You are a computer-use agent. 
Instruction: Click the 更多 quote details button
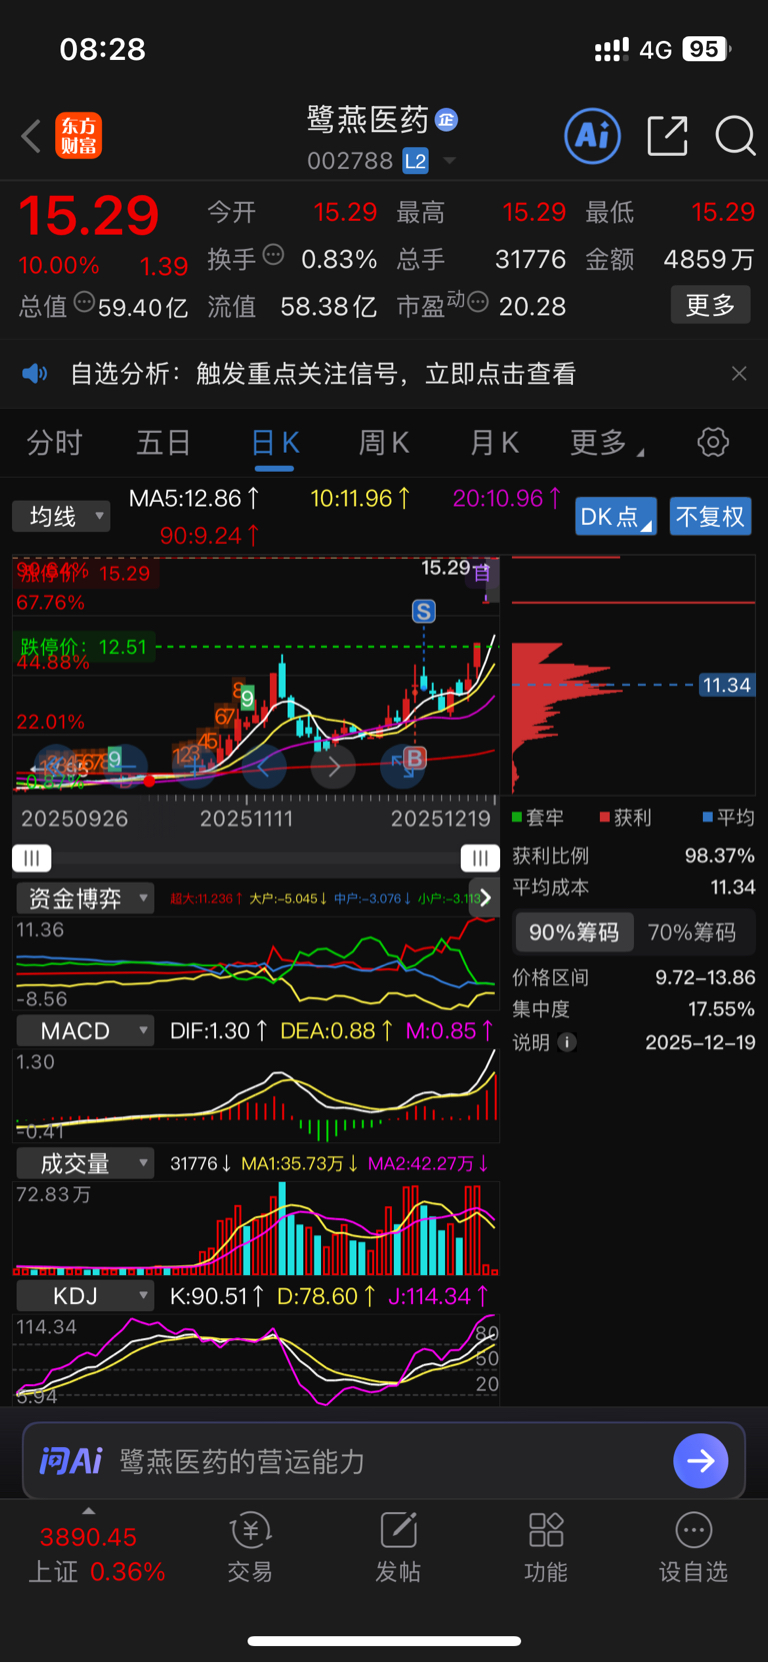pyautogui.click(x=710, y=305)
